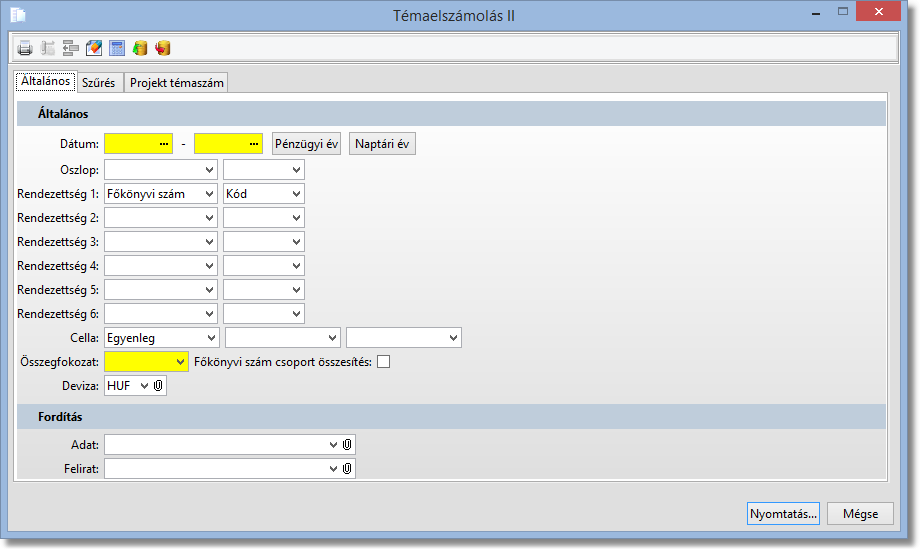Screen dimensions: 920x551
Task: Click the Nyomtatás... button
Action: tap(783, 514)
